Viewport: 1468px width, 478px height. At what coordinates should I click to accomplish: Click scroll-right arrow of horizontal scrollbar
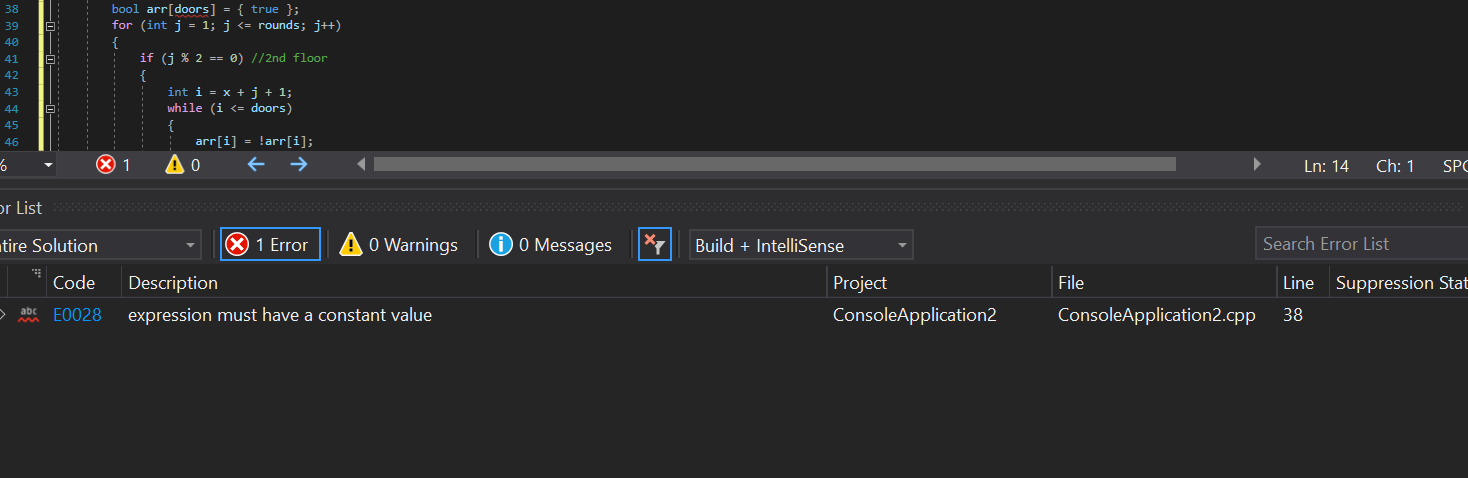1257,164
